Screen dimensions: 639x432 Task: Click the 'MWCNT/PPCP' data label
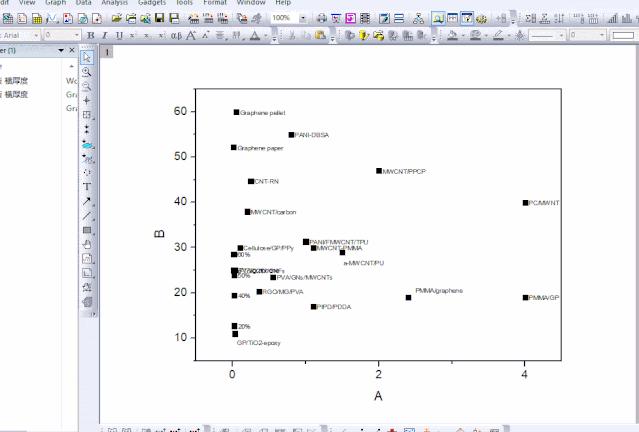coord(404,172)
